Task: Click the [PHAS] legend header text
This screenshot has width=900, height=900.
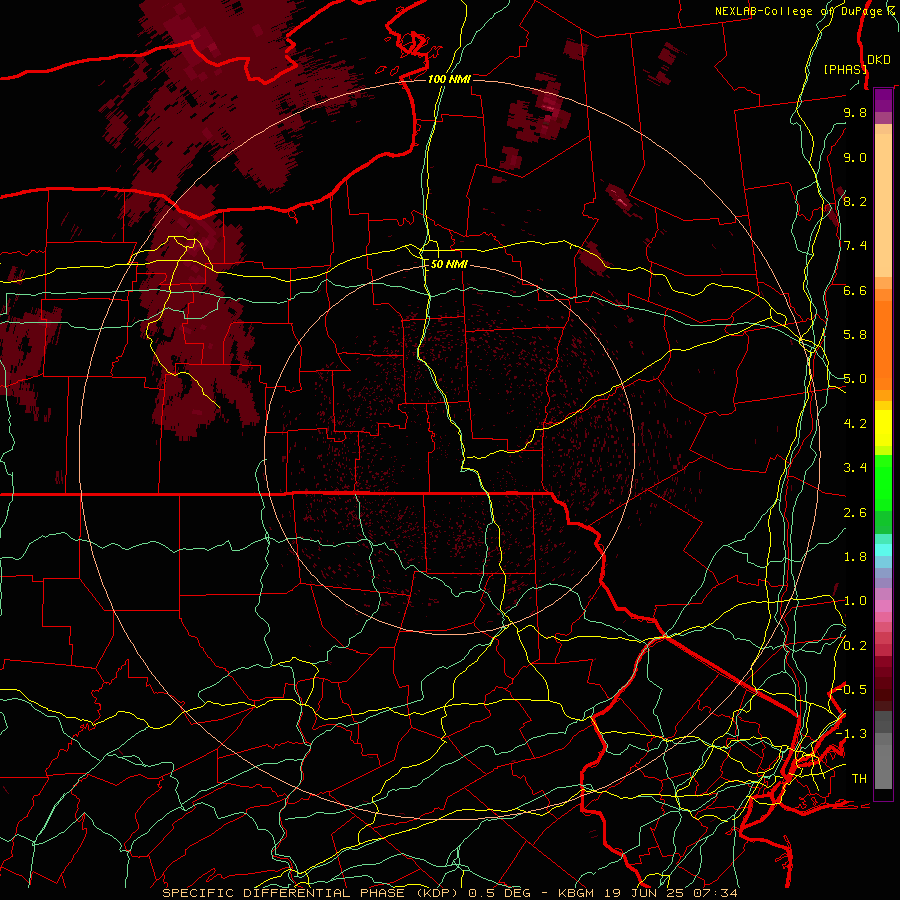Action: click(845, 69)
